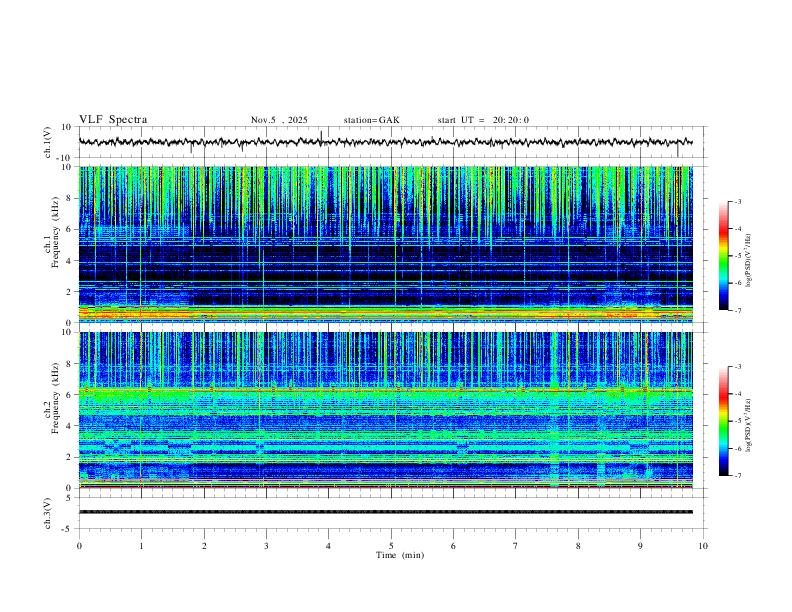This screenshot has width=792, height=612.
Task: Click the ch.2 spectrogram color scale bar
Action: pos(723,421)
